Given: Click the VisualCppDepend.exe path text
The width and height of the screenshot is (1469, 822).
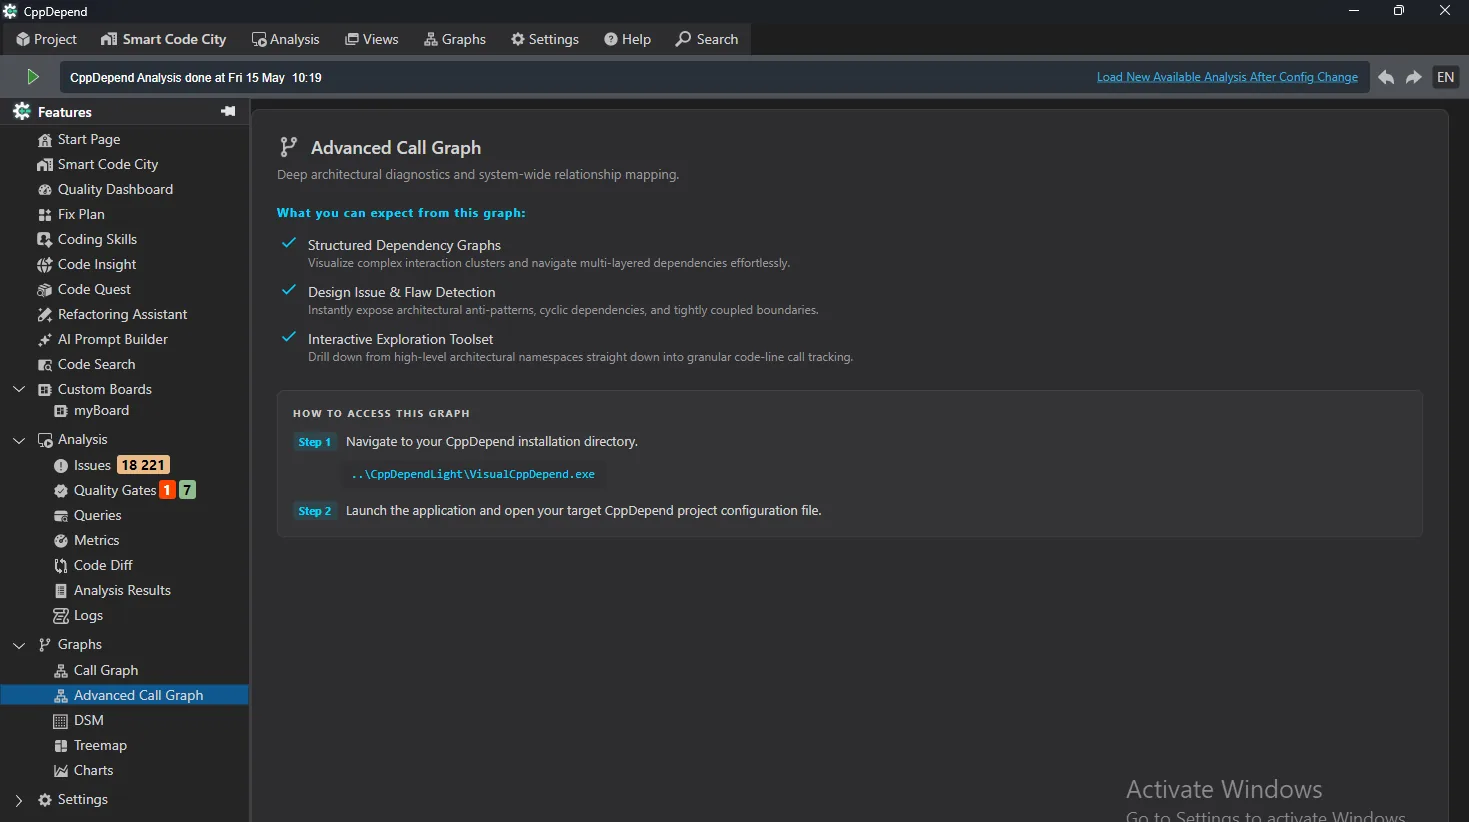Looking at the screenshot, I should [x=473, y=474].
